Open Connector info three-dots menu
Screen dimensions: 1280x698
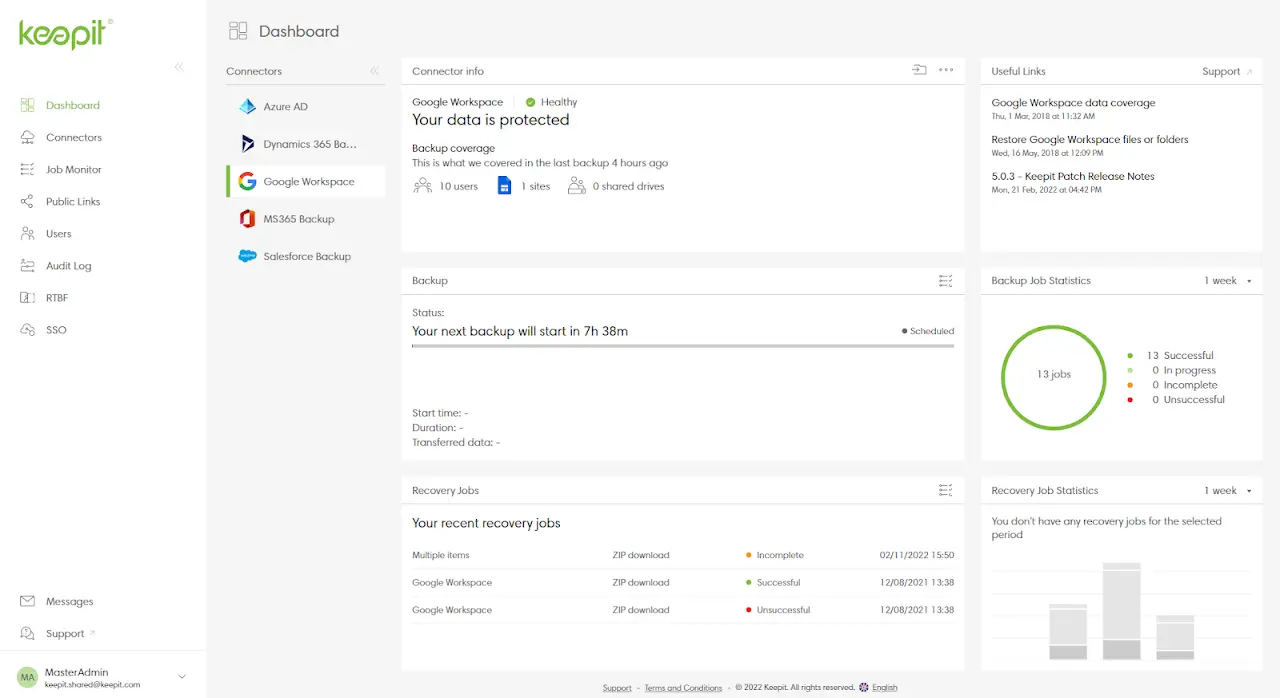(946, 70)
